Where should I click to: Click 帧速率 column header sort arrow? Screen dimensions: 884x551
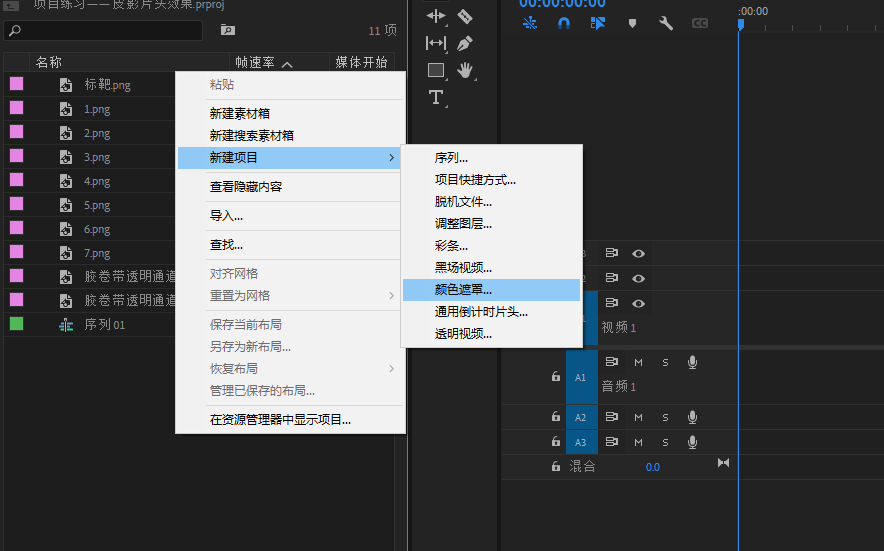click(287, 64)
